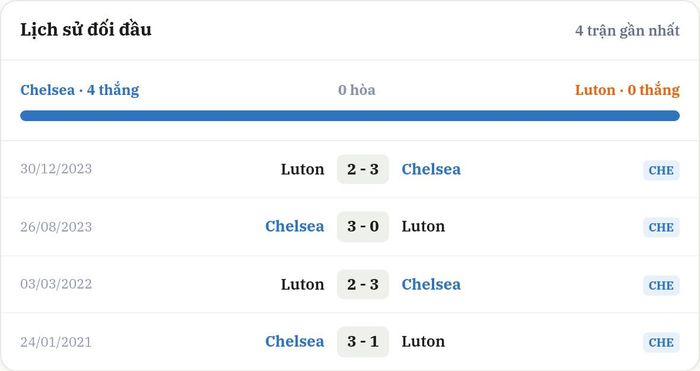Image resolution: width=700 pixels, height=371 pixels.
Task: Select the 2 - 3 score on 30/12/2023
Action: tap(363, 169)
